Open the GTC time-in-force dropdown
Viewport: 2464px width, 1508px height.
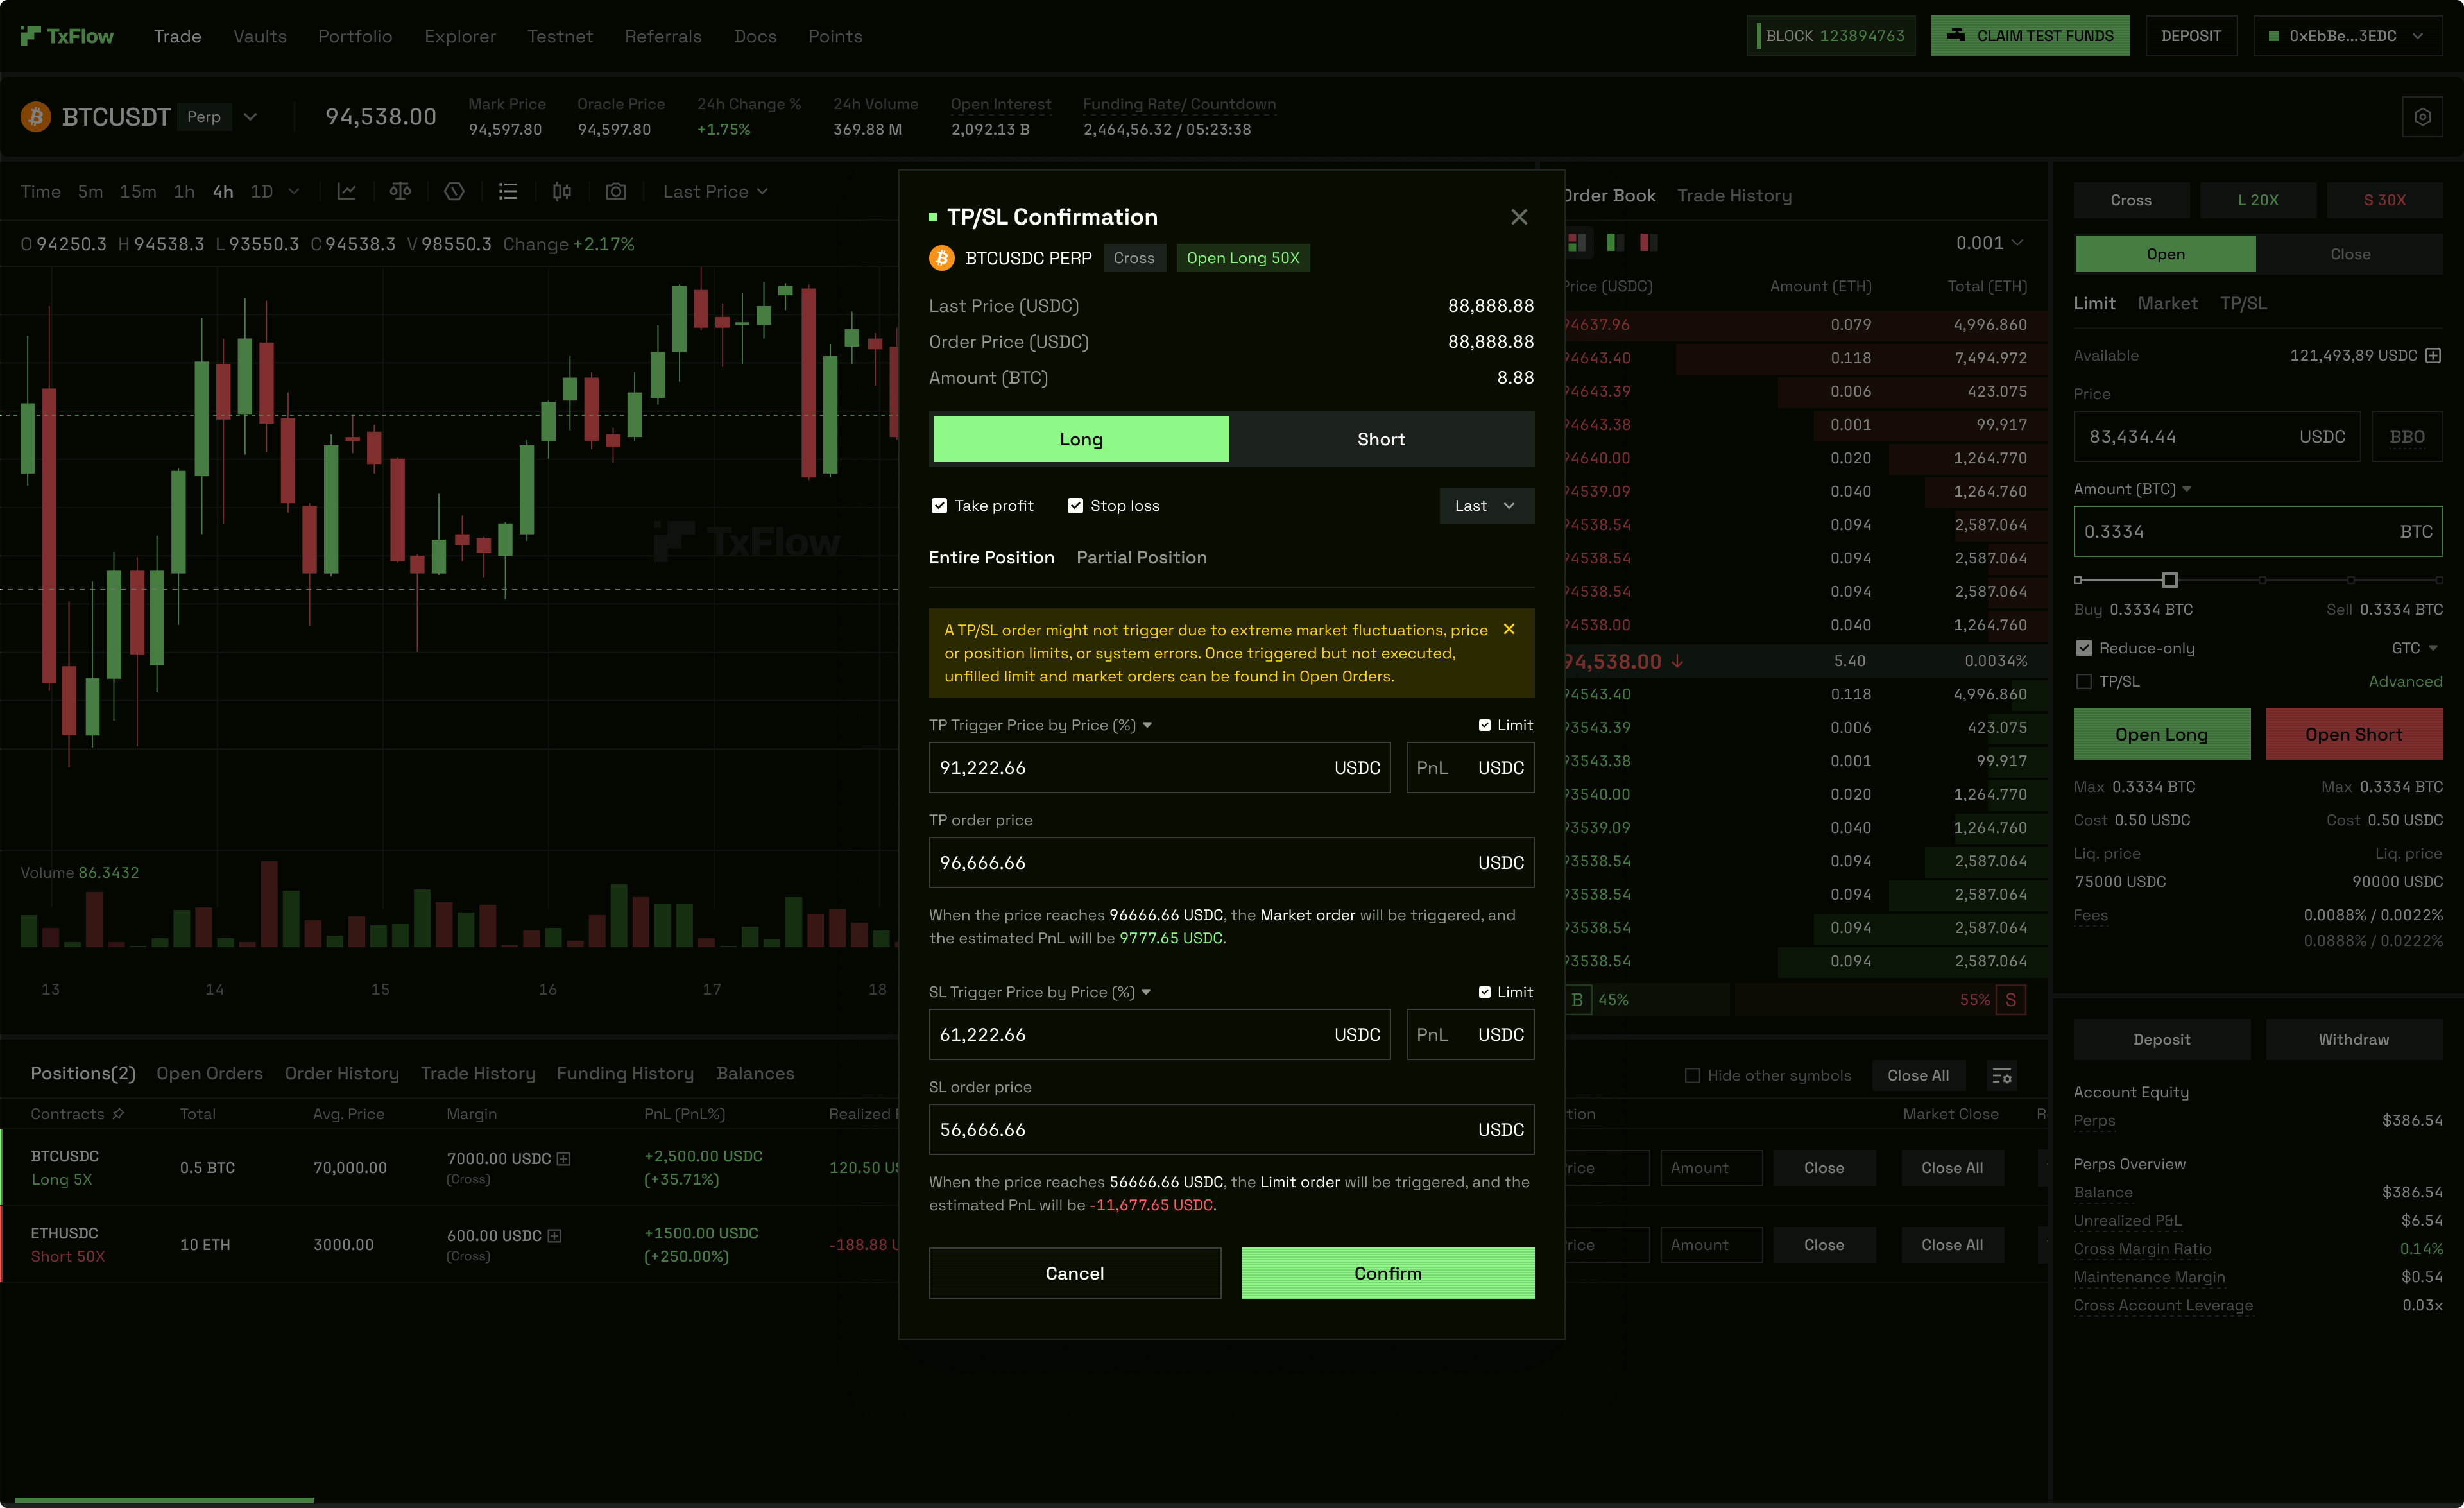coord(2413,647)
